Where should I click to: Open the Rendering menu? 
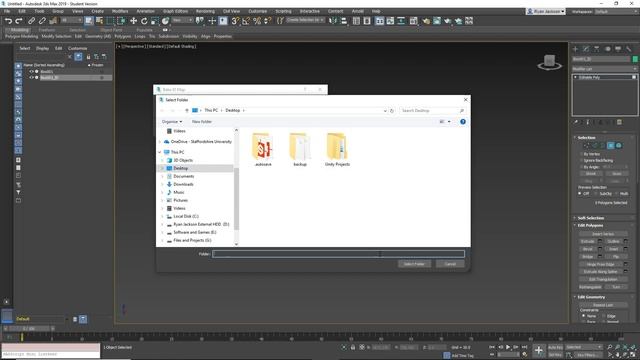tap(205, 11)
